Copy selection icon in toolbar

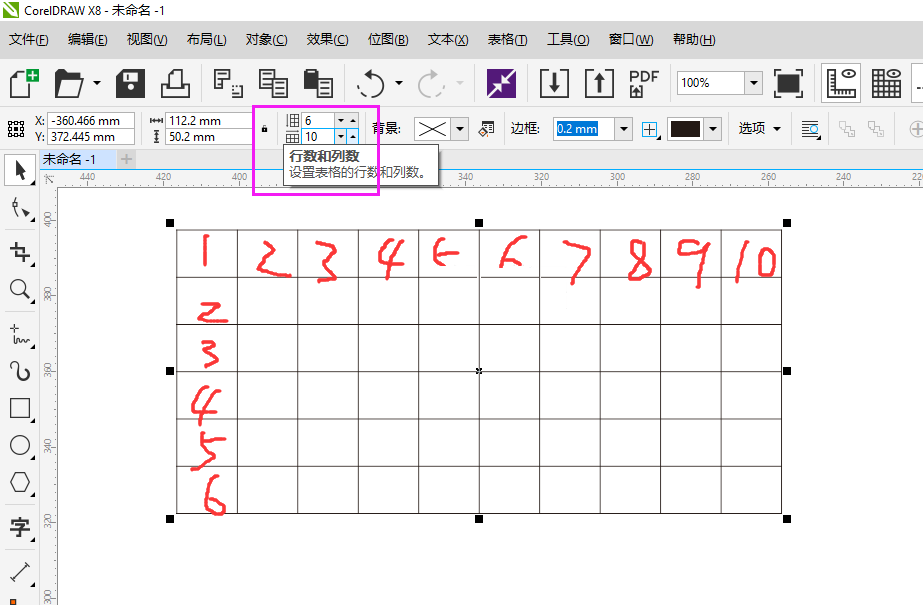click(x=273, y=83)
